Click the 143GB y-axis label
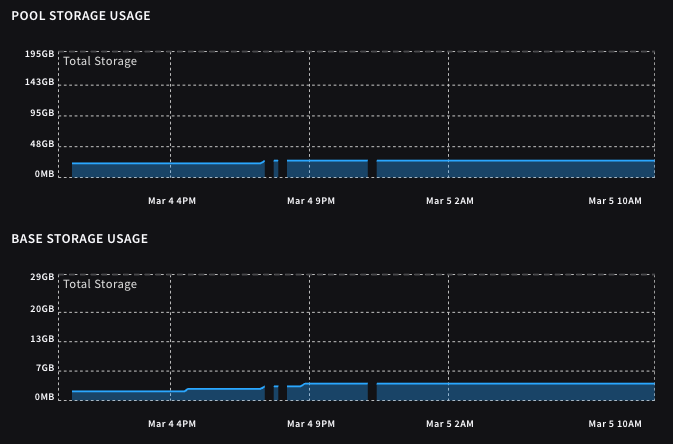673x444 pixels. [x=40, y=84]
